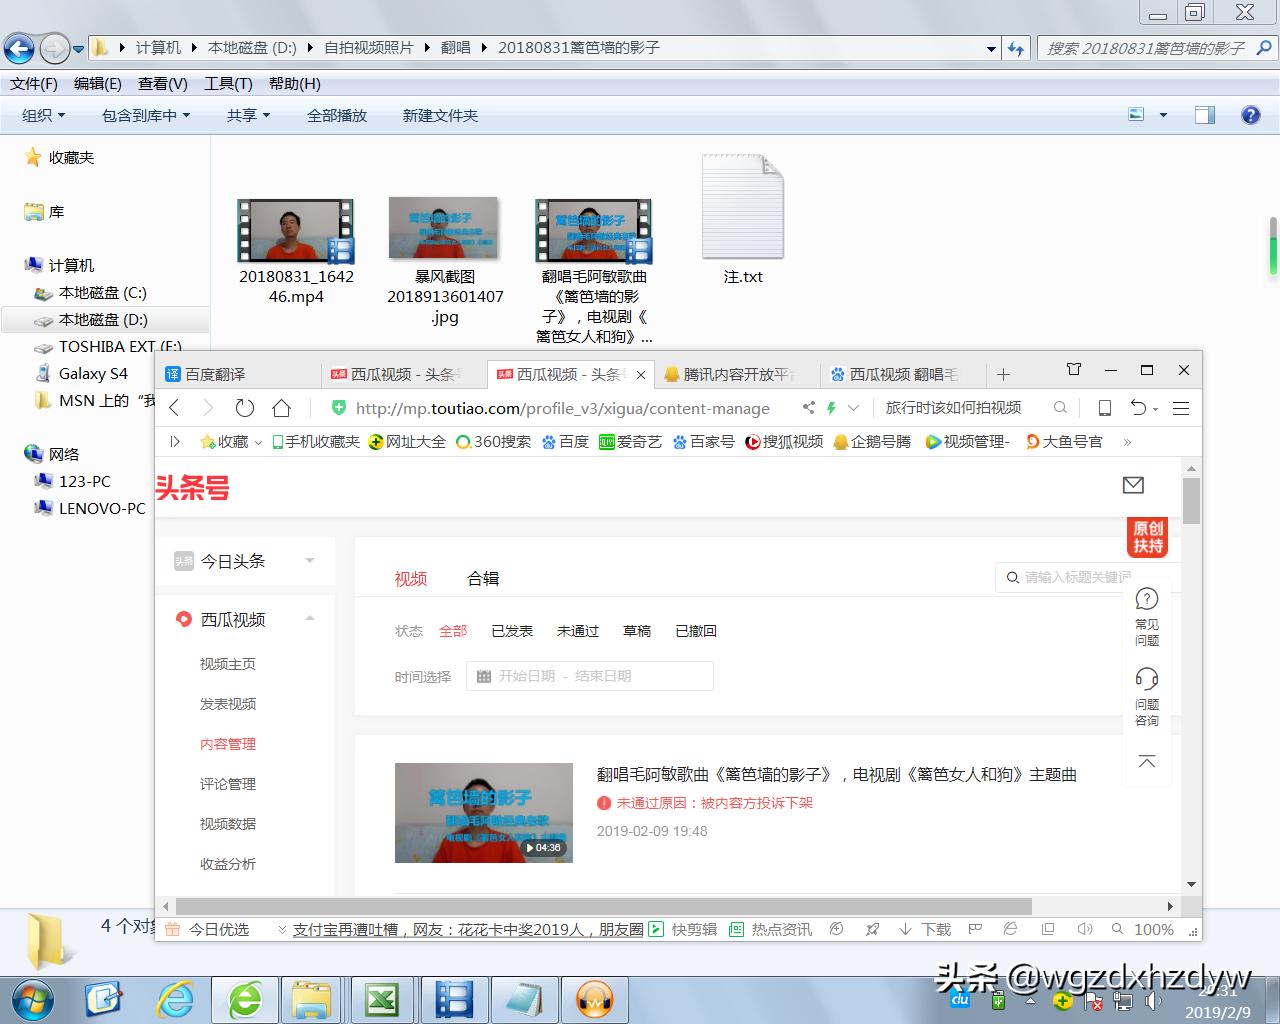Open the browser home page
This screenshot has height=1024, width=1280.
[x=282, y=408]
